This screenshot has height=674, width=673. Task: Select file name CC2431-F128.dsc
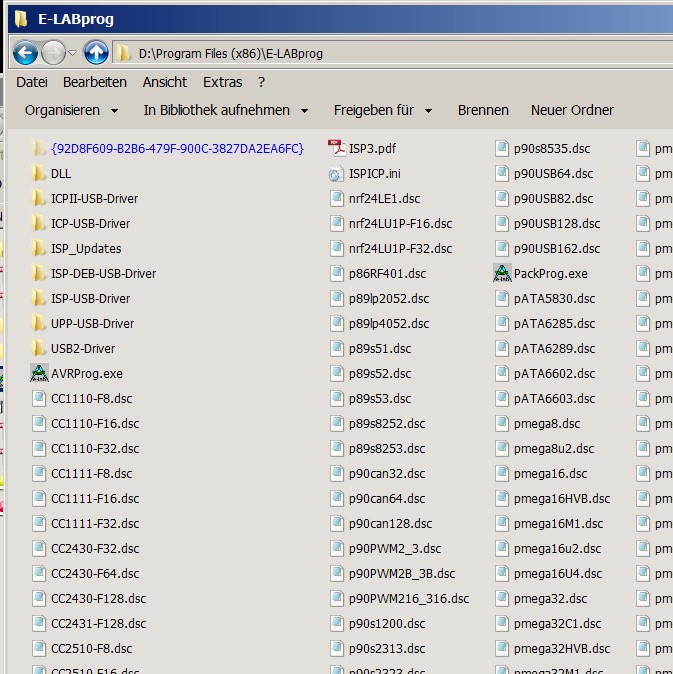[98, 623]
